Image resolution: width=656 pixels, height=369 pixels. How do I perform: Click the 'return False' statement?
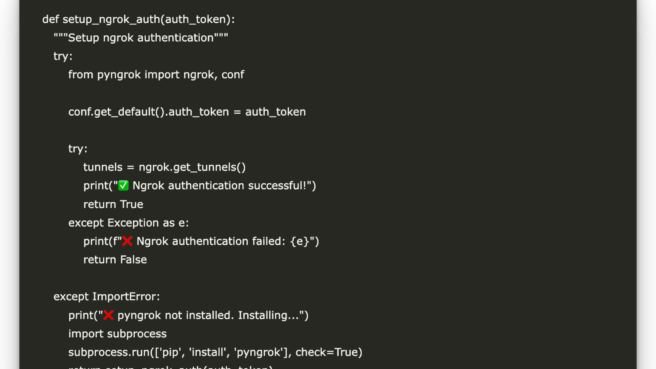(x=115, y=260)
